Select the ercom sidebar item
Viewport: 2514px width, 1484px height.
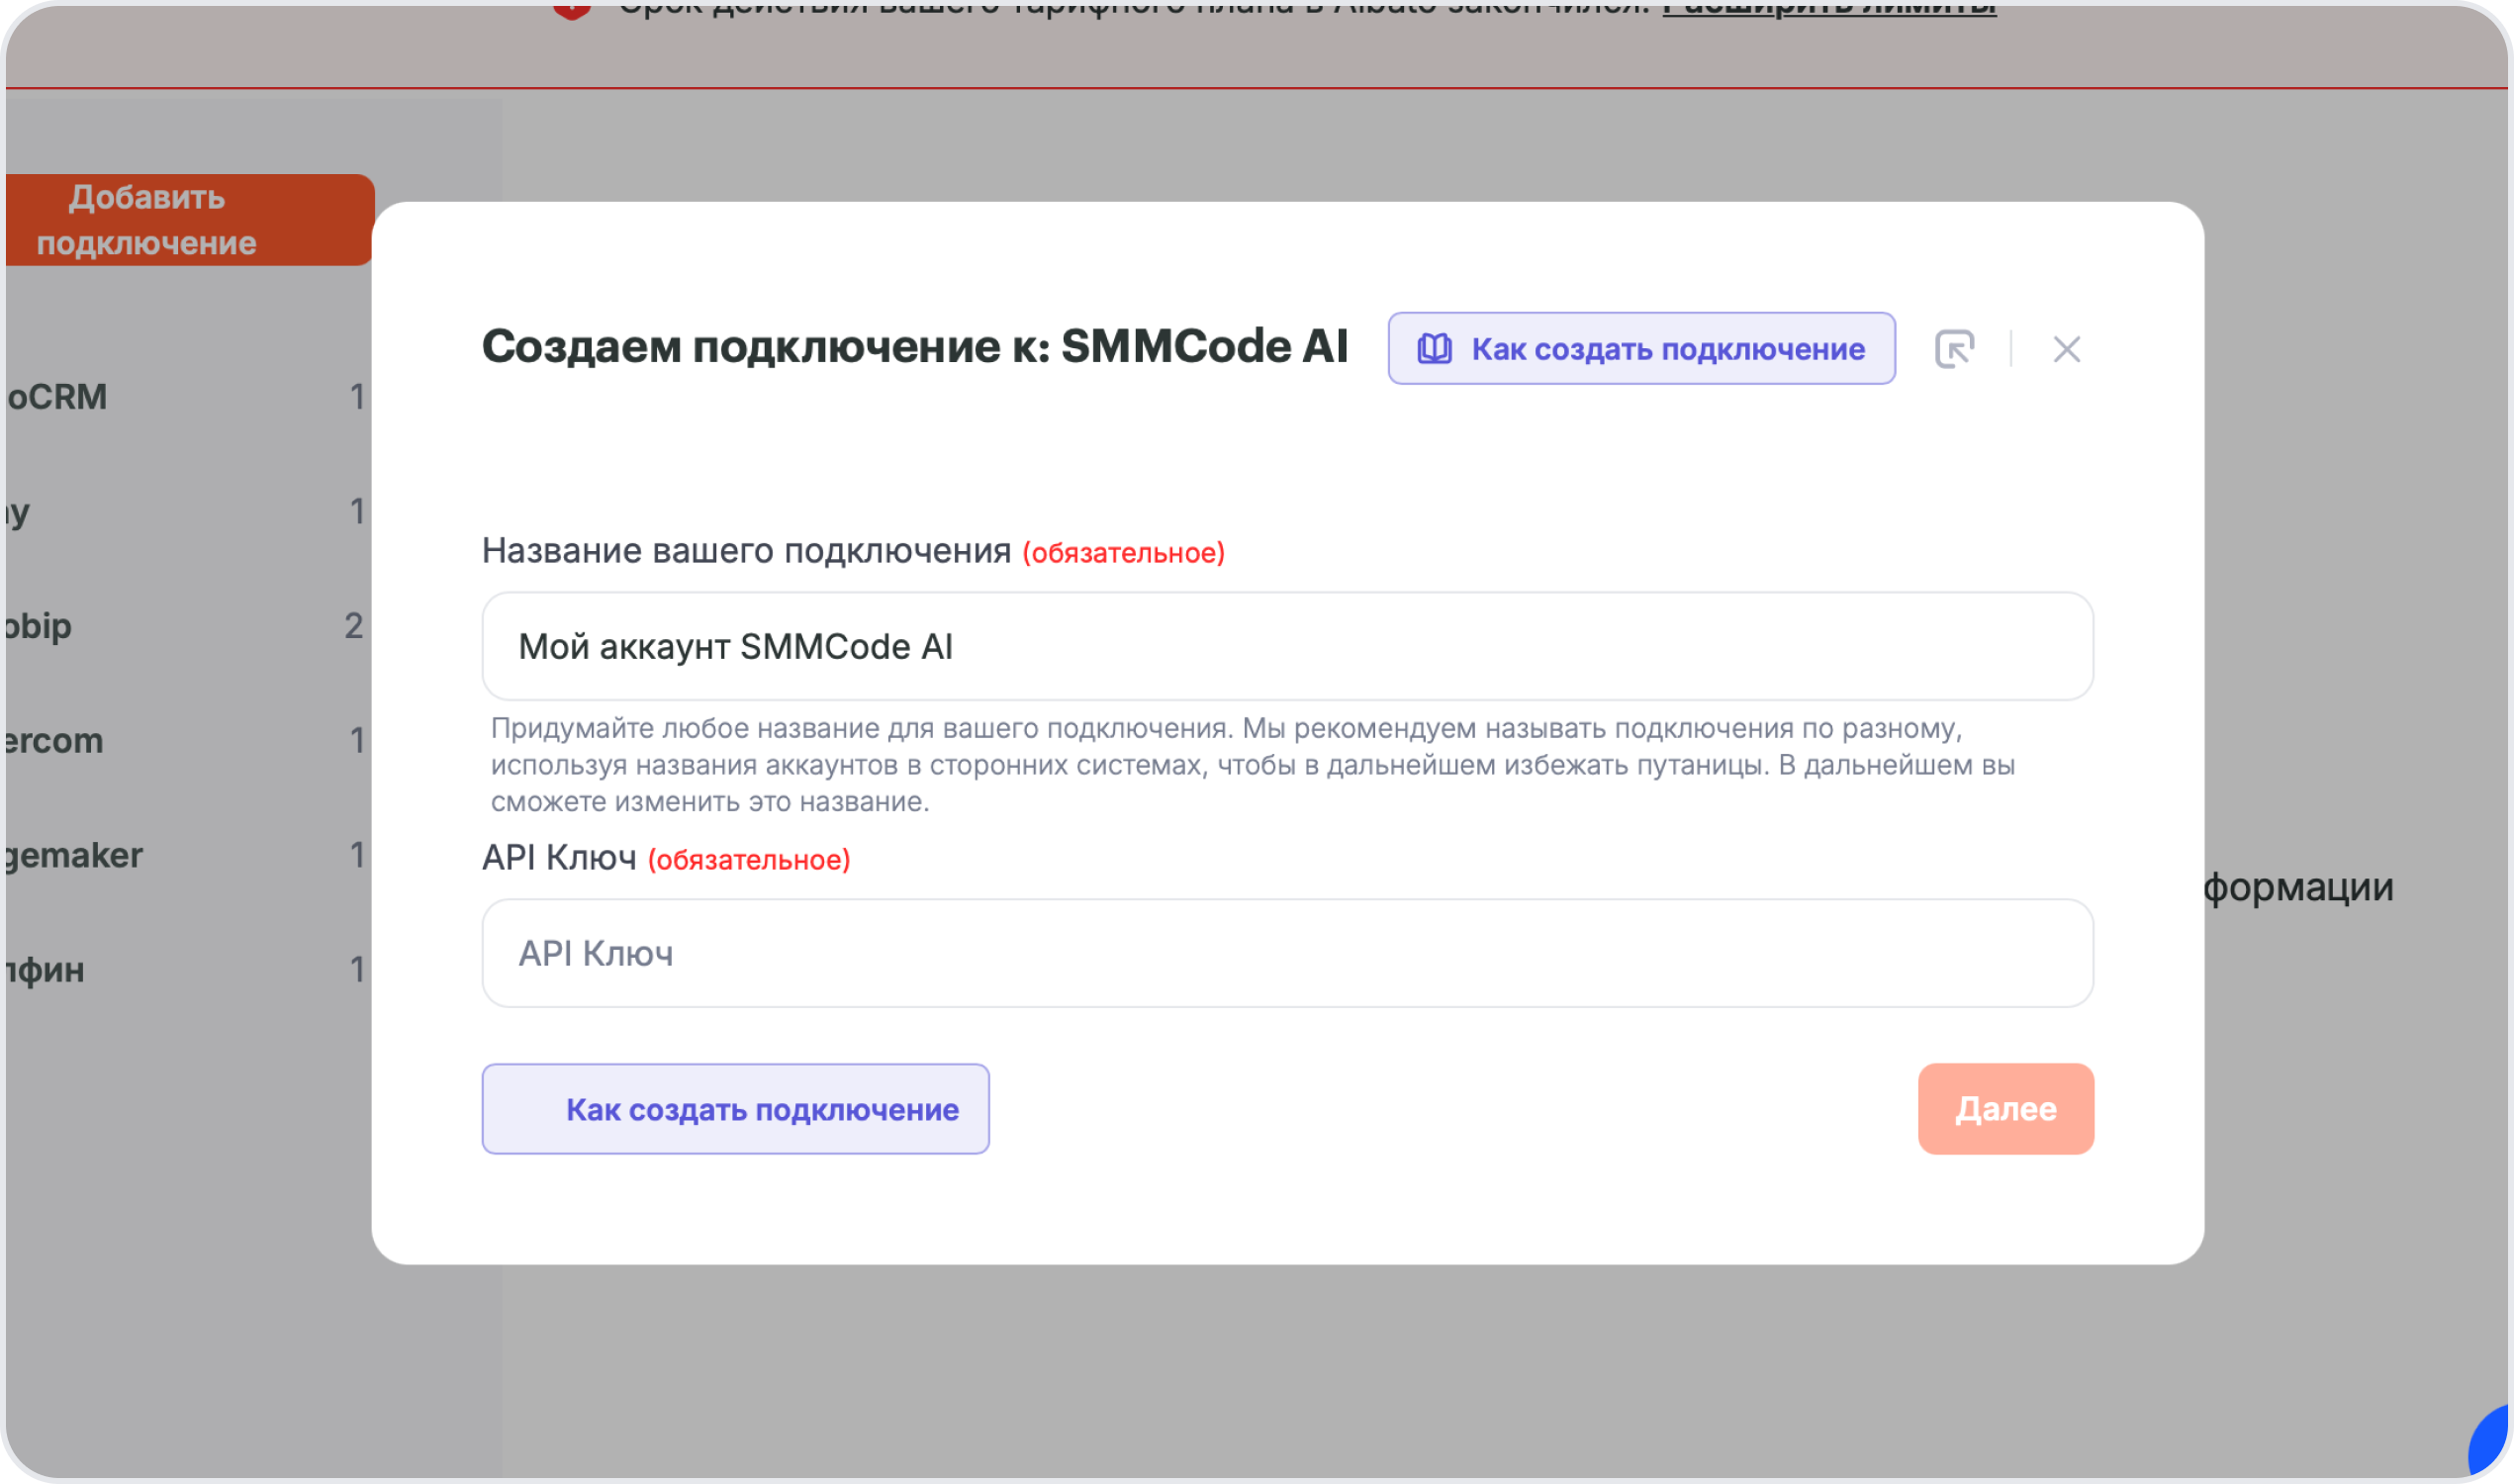(185, 741)
